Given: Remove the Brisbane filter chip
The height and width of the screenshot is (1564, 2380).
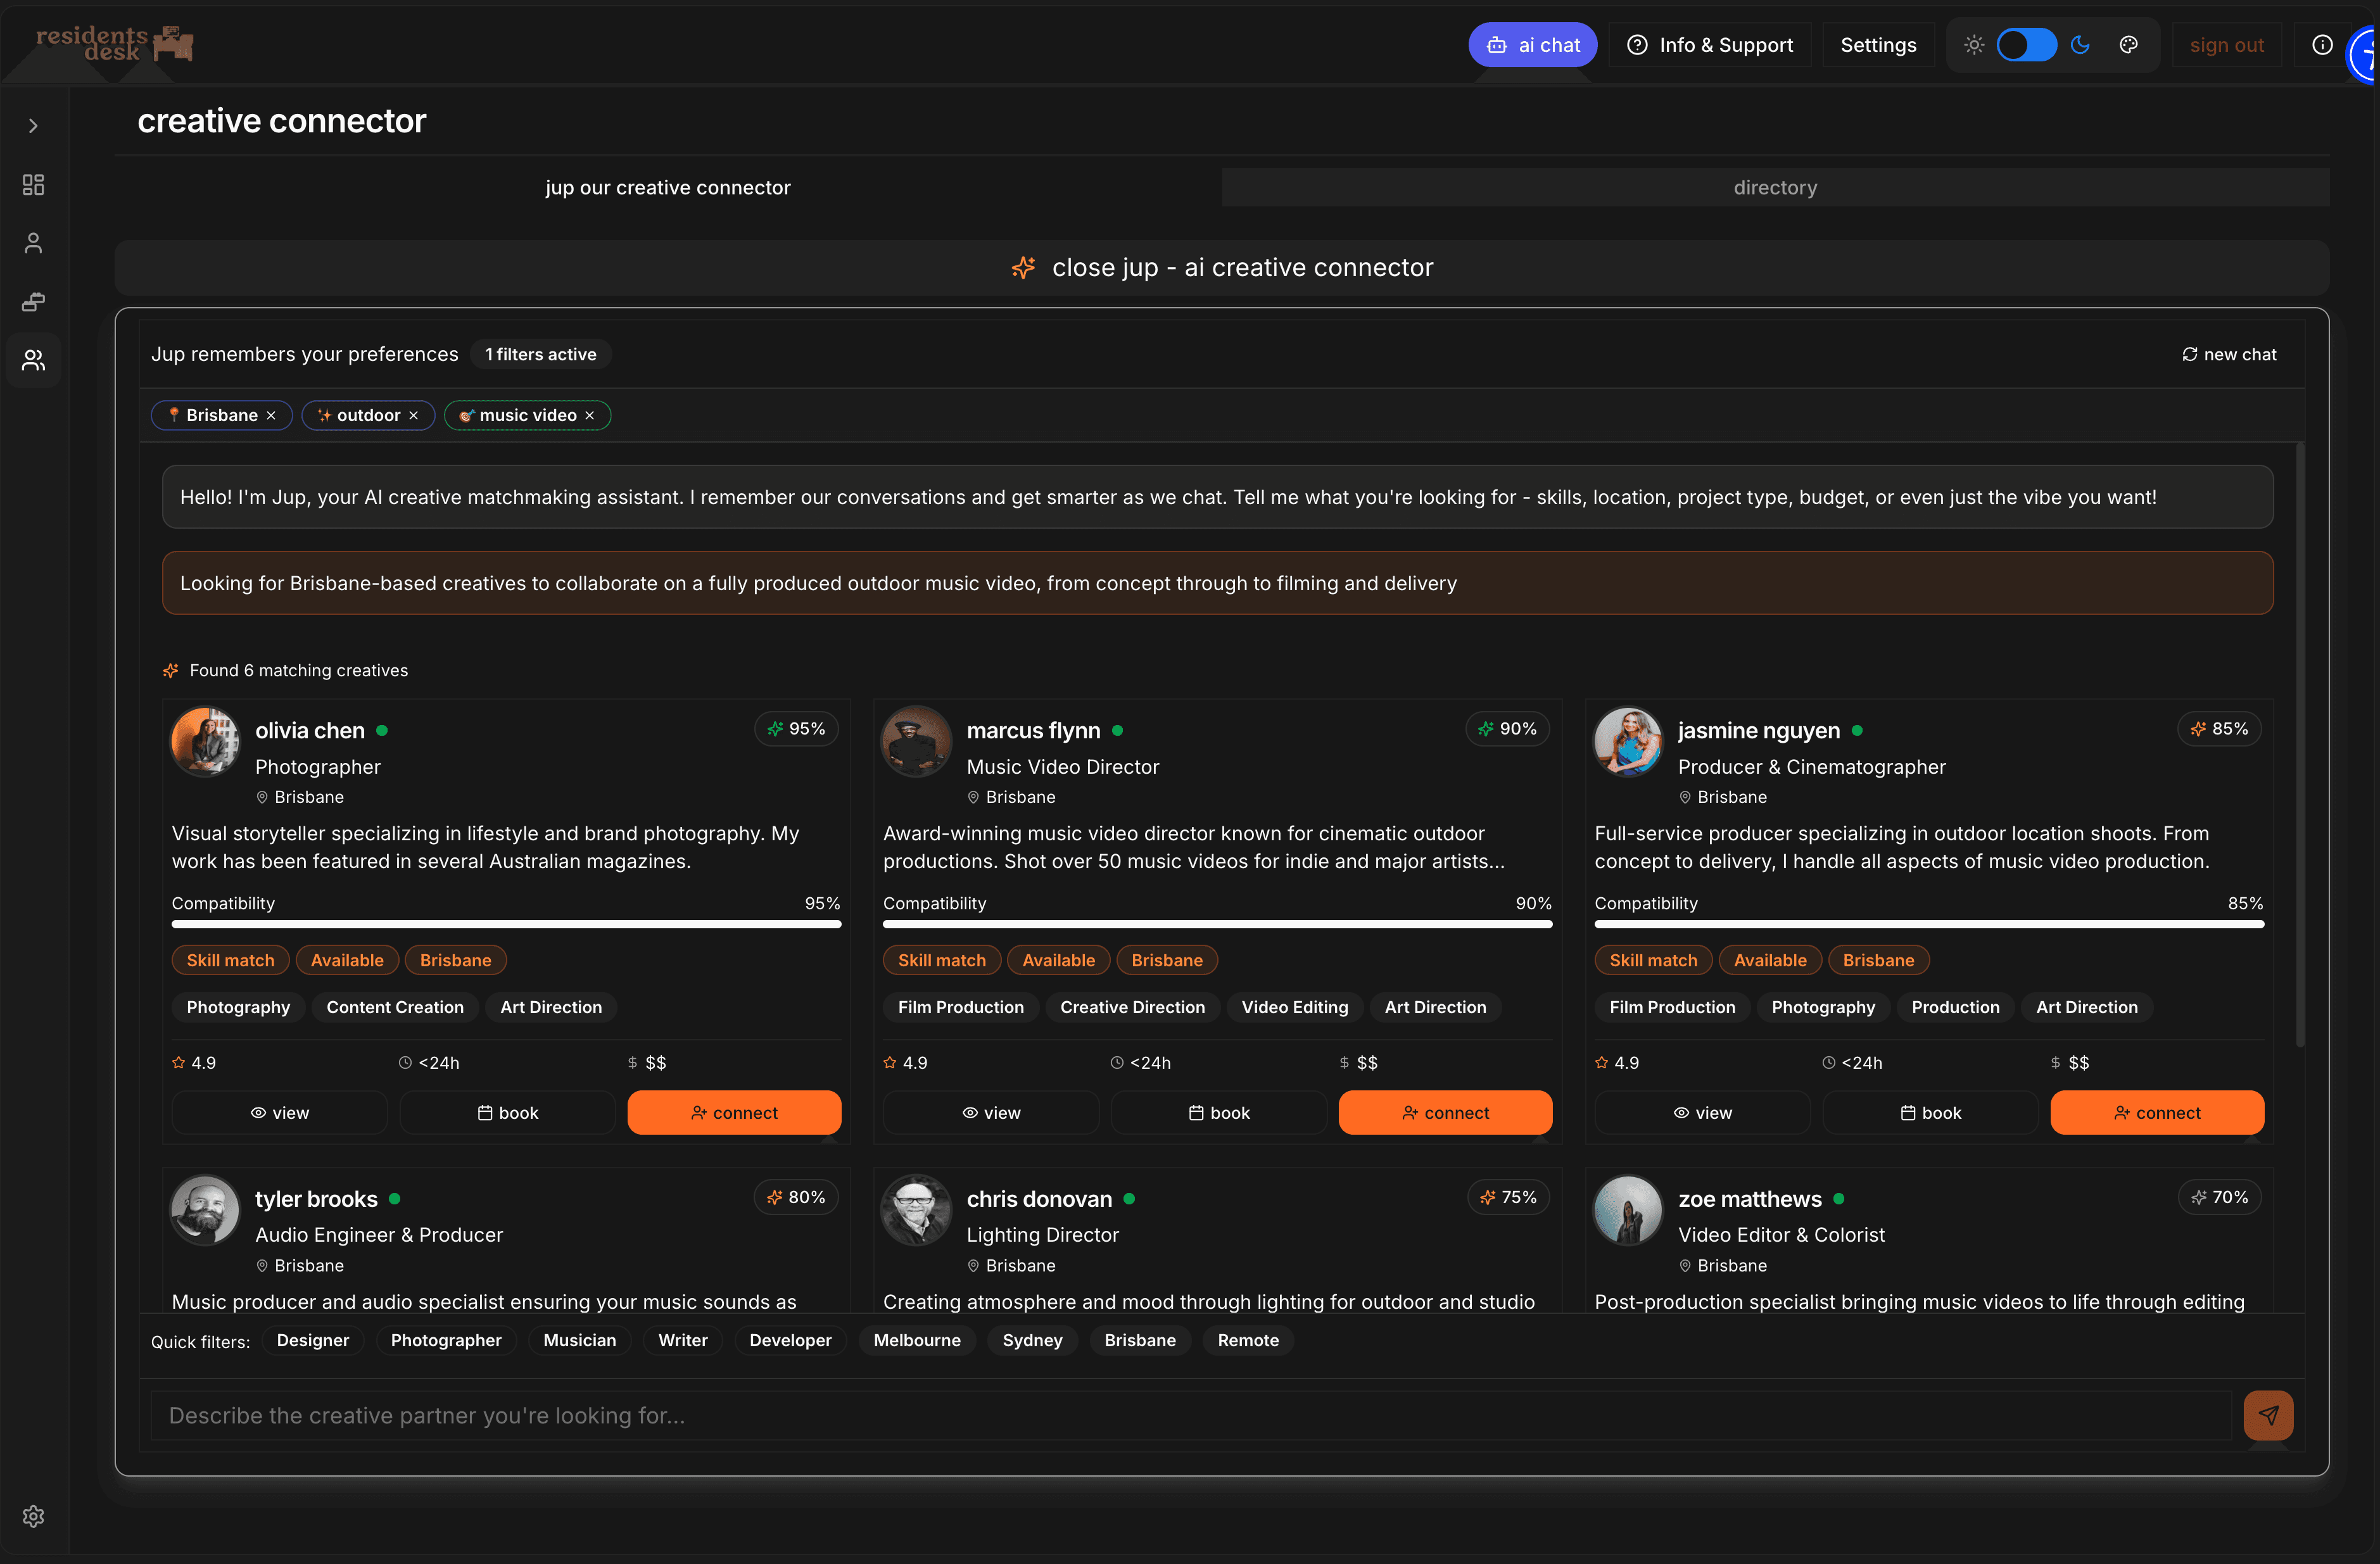Looking at the screenshot, I should point(271,416).
